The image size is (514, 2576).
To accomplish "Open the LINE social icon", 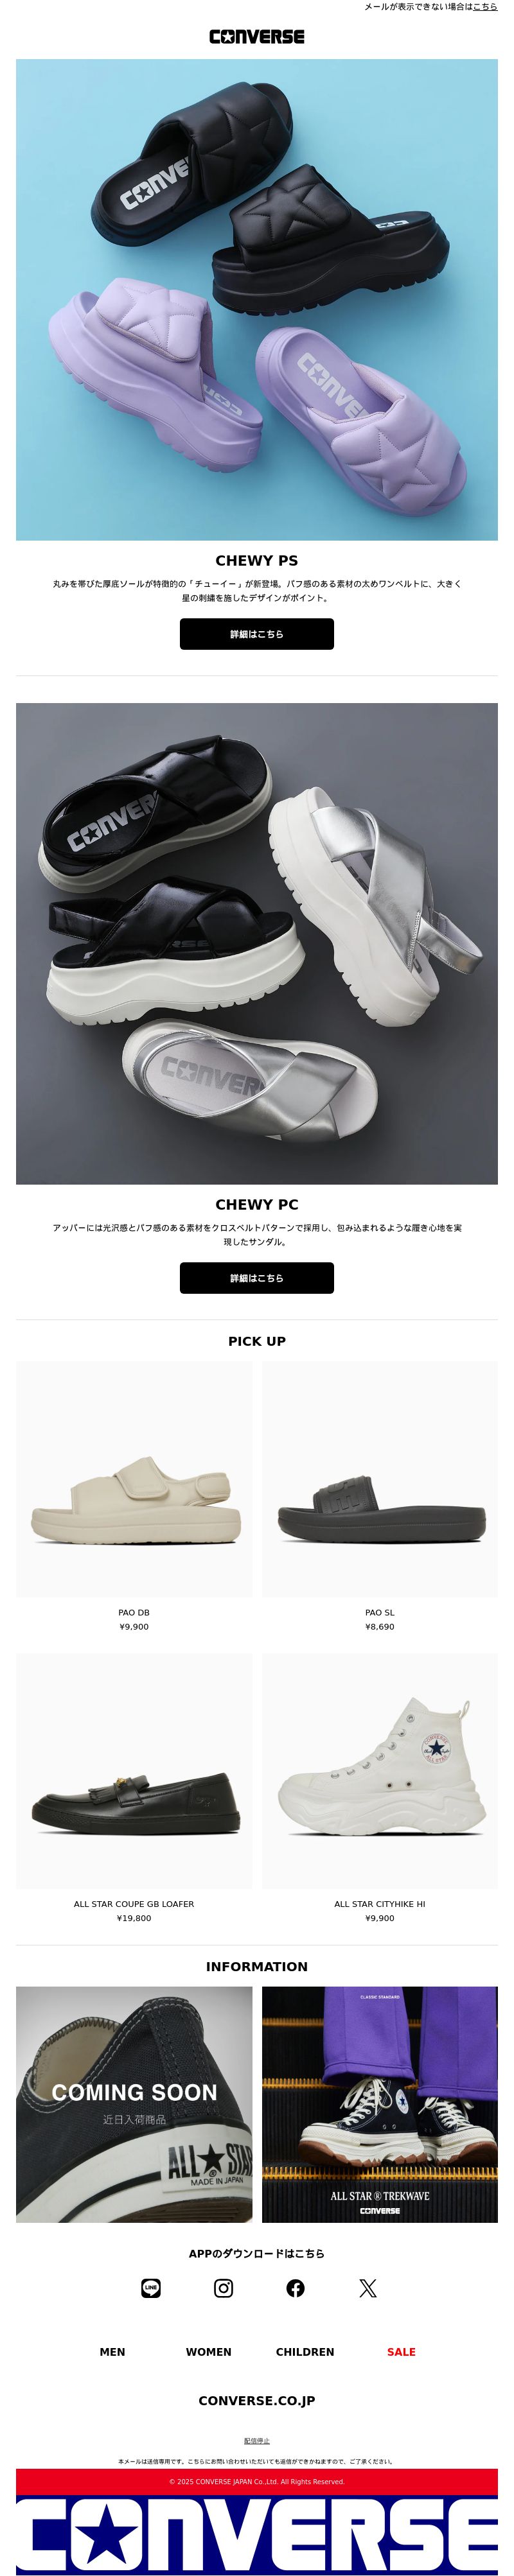I will click(x=151, y=2288).
